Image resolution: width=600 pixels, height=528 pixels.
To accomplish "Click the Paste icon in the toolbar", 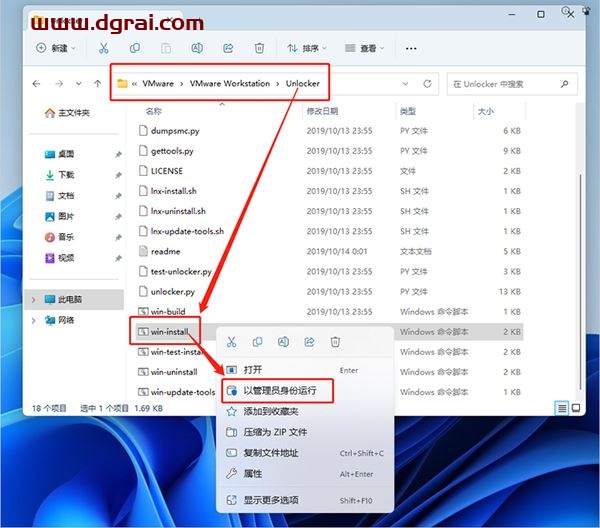I will tap(166, 48).
